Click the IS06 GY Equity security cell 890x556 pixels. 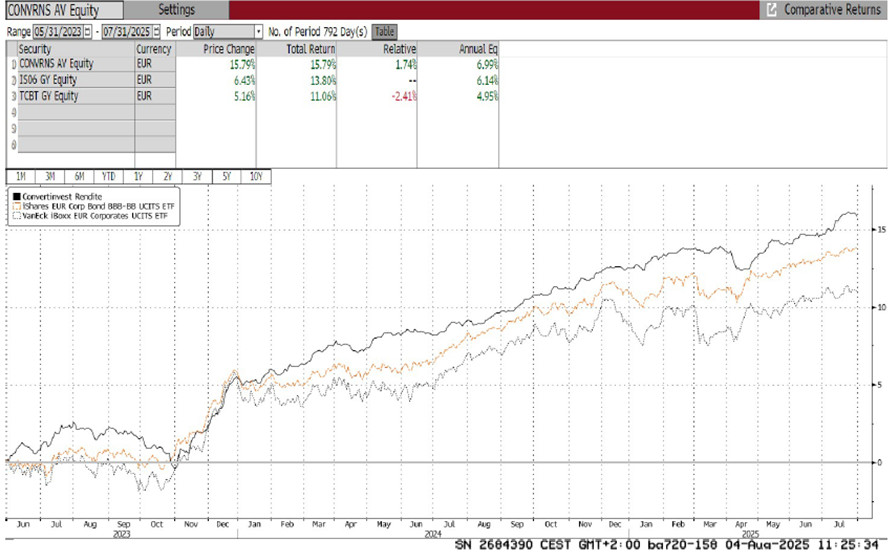pos(72,81)
